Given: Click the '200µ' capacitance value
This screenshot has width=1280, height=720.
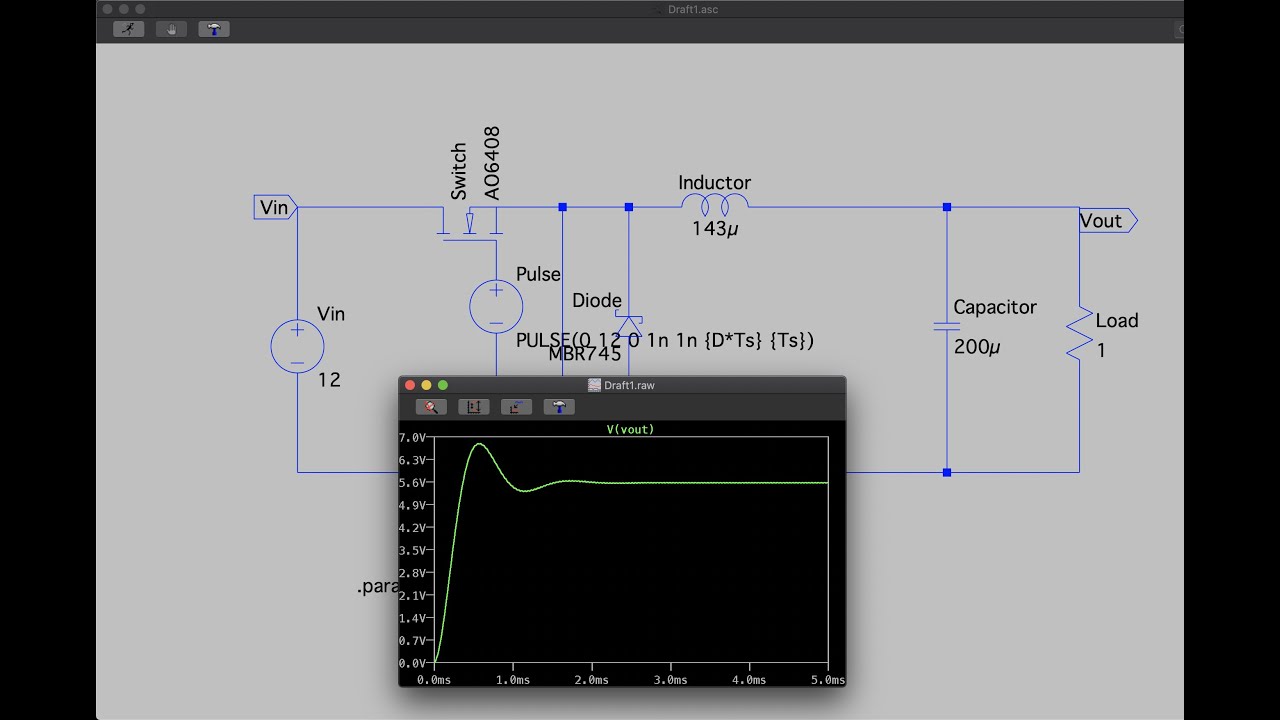Looking at the screenshot, I should (977, 347).
